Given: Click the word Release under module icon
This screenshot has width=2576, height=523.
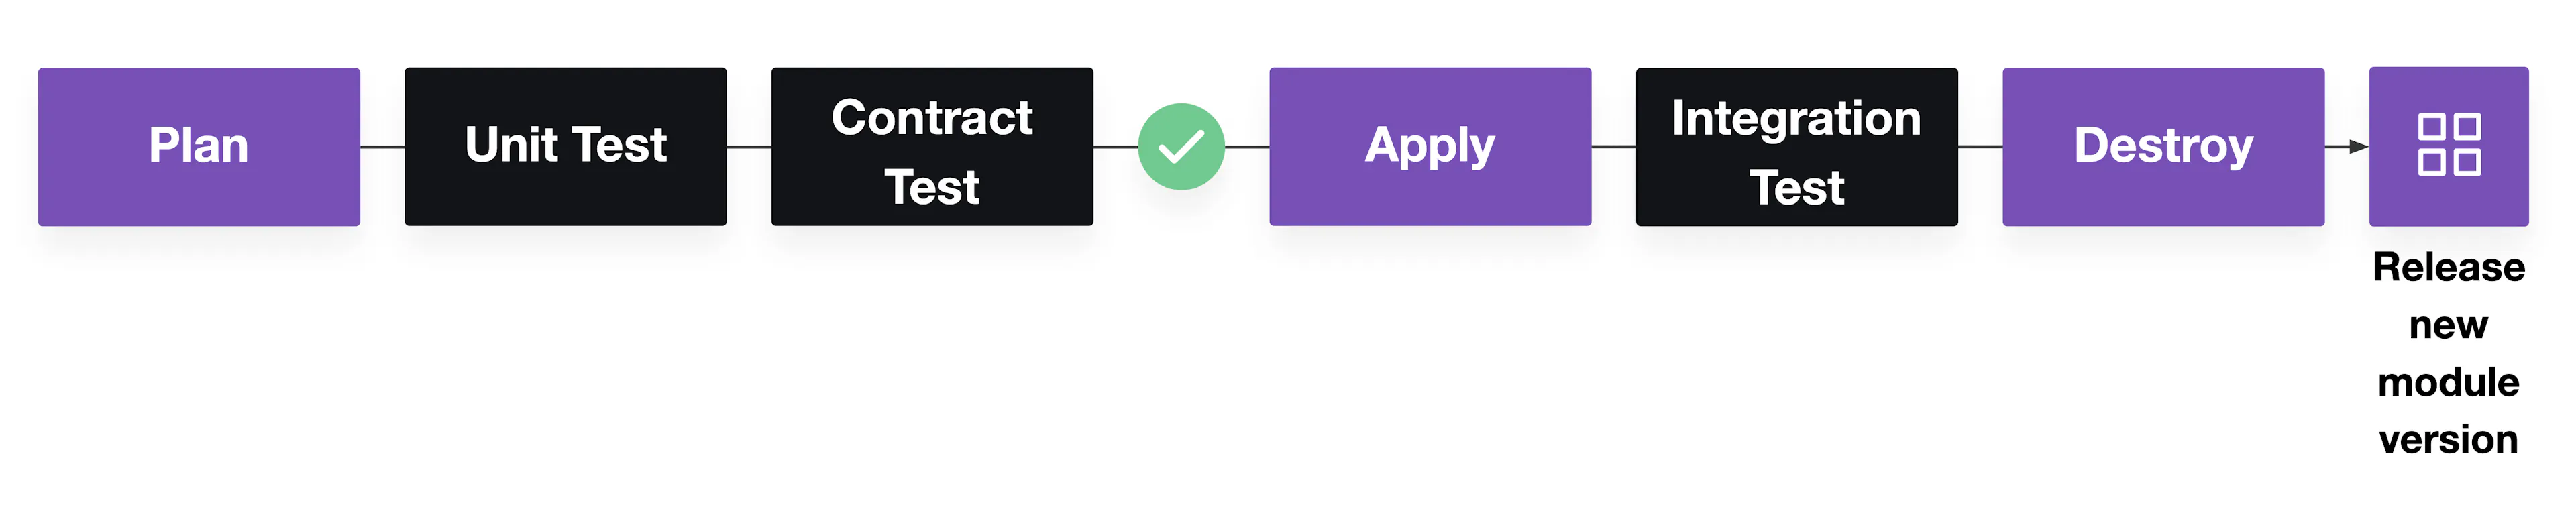Looking at the screenshot, I should point(2449,267).
